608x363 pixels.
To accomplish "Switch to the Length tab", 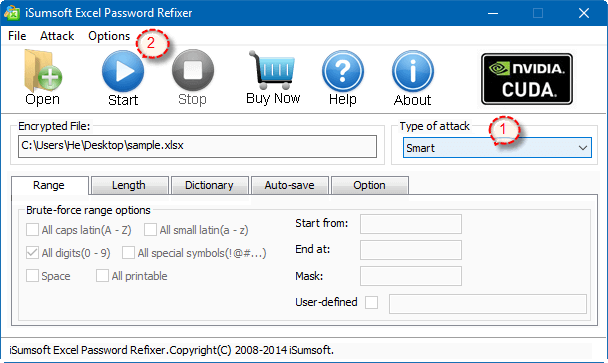I will click(x=129, y=185).
